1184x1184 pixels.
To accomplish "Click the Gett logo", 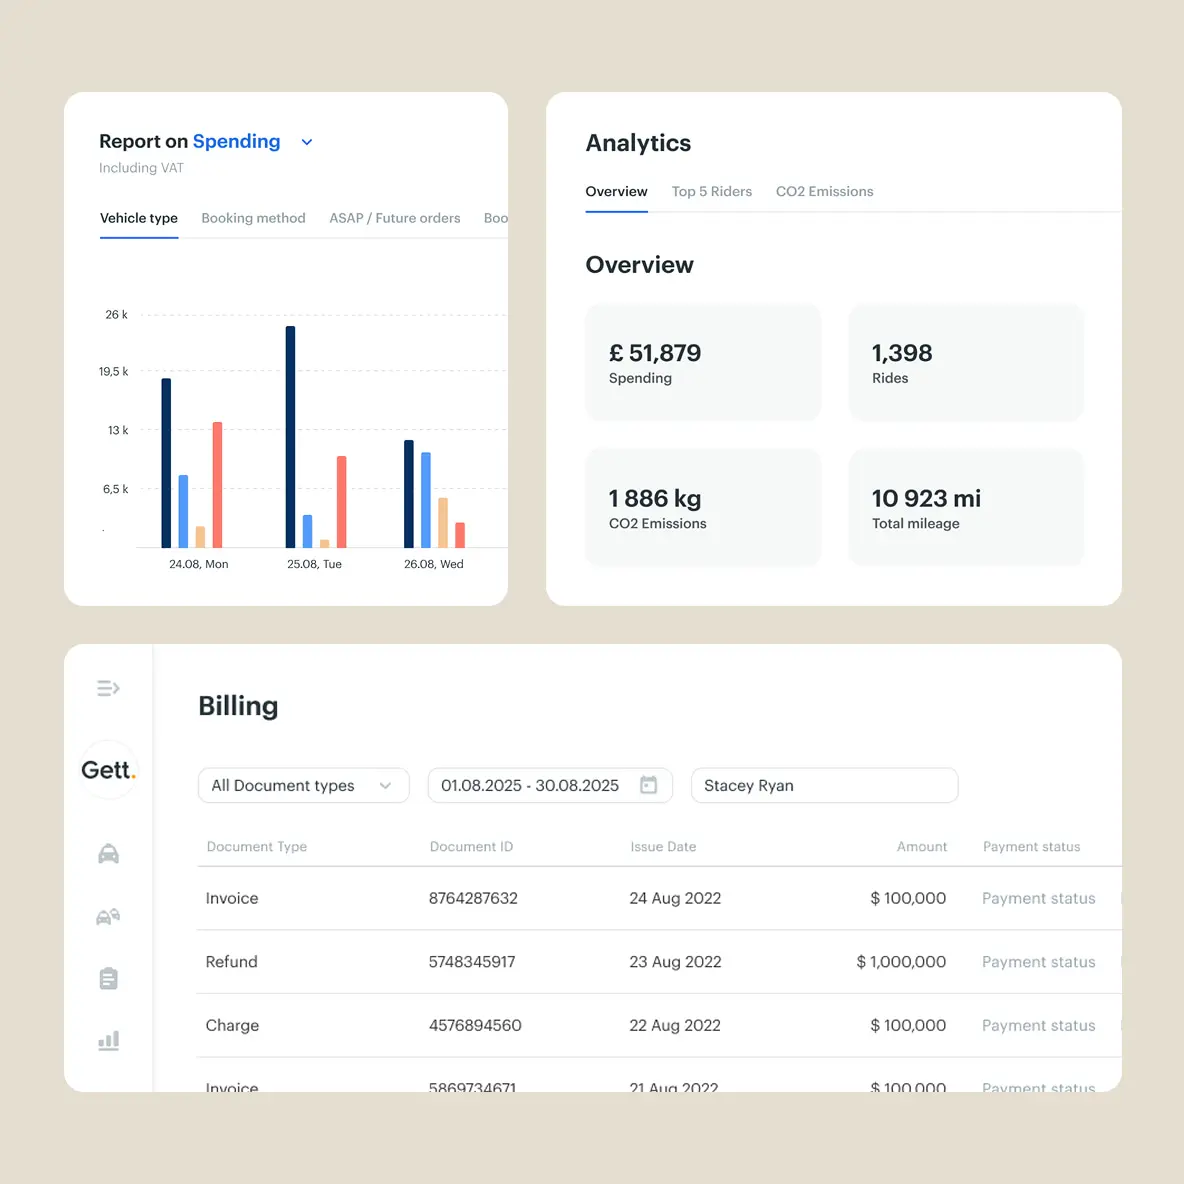I will tap(109, 770).
